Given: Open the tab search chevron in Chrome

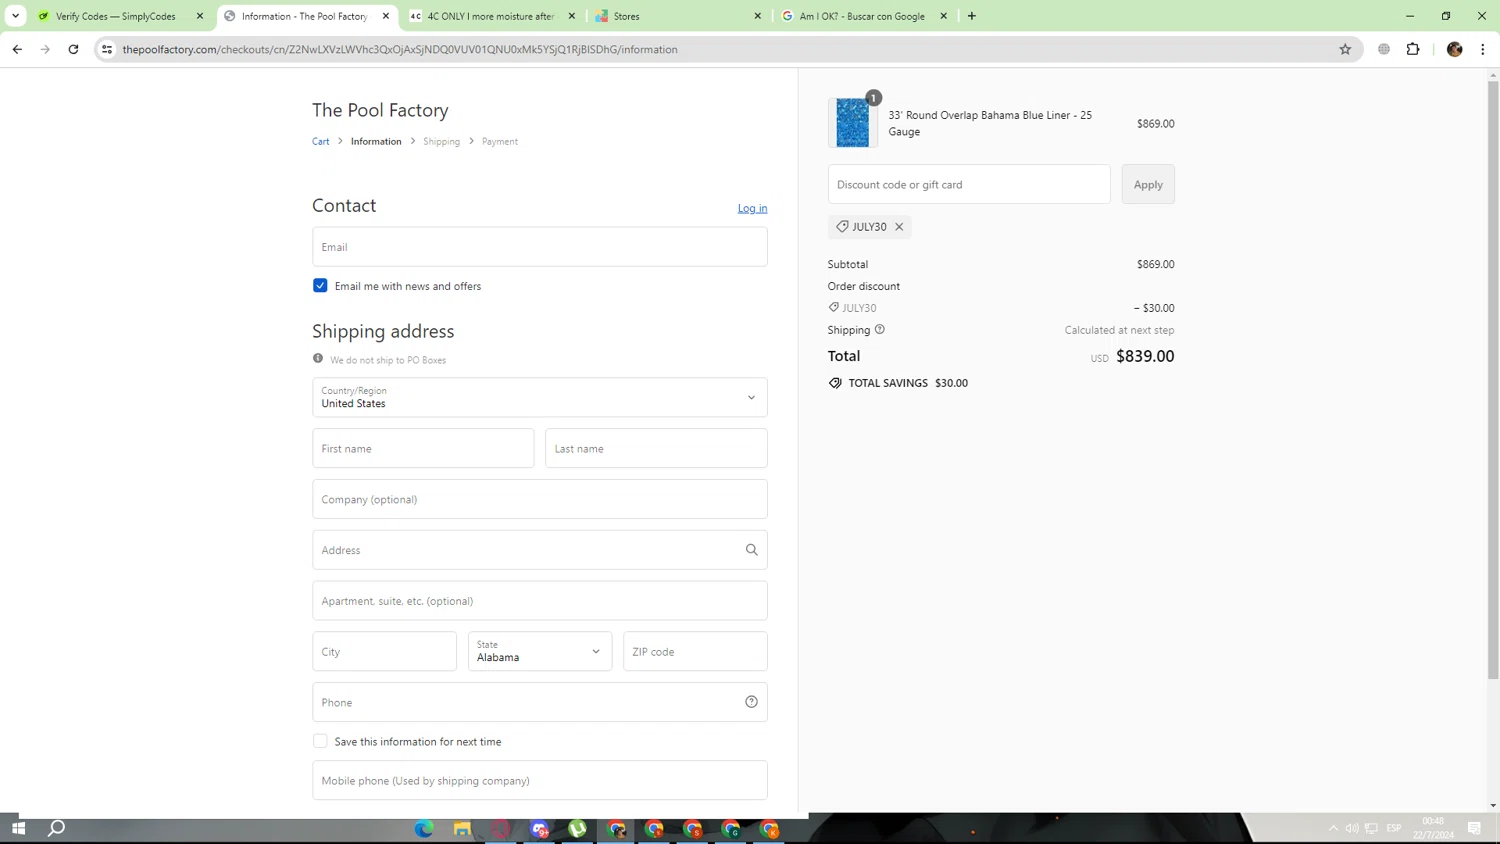Looking at the screenshot, I should point(15,16).
